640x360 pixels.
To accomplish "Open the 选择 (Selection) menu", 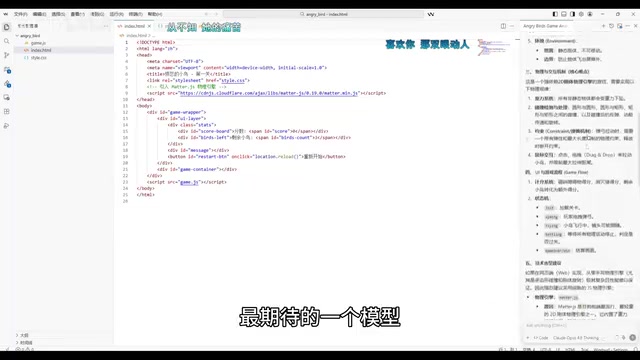I will pyautogui.click(x=58, y=14).
